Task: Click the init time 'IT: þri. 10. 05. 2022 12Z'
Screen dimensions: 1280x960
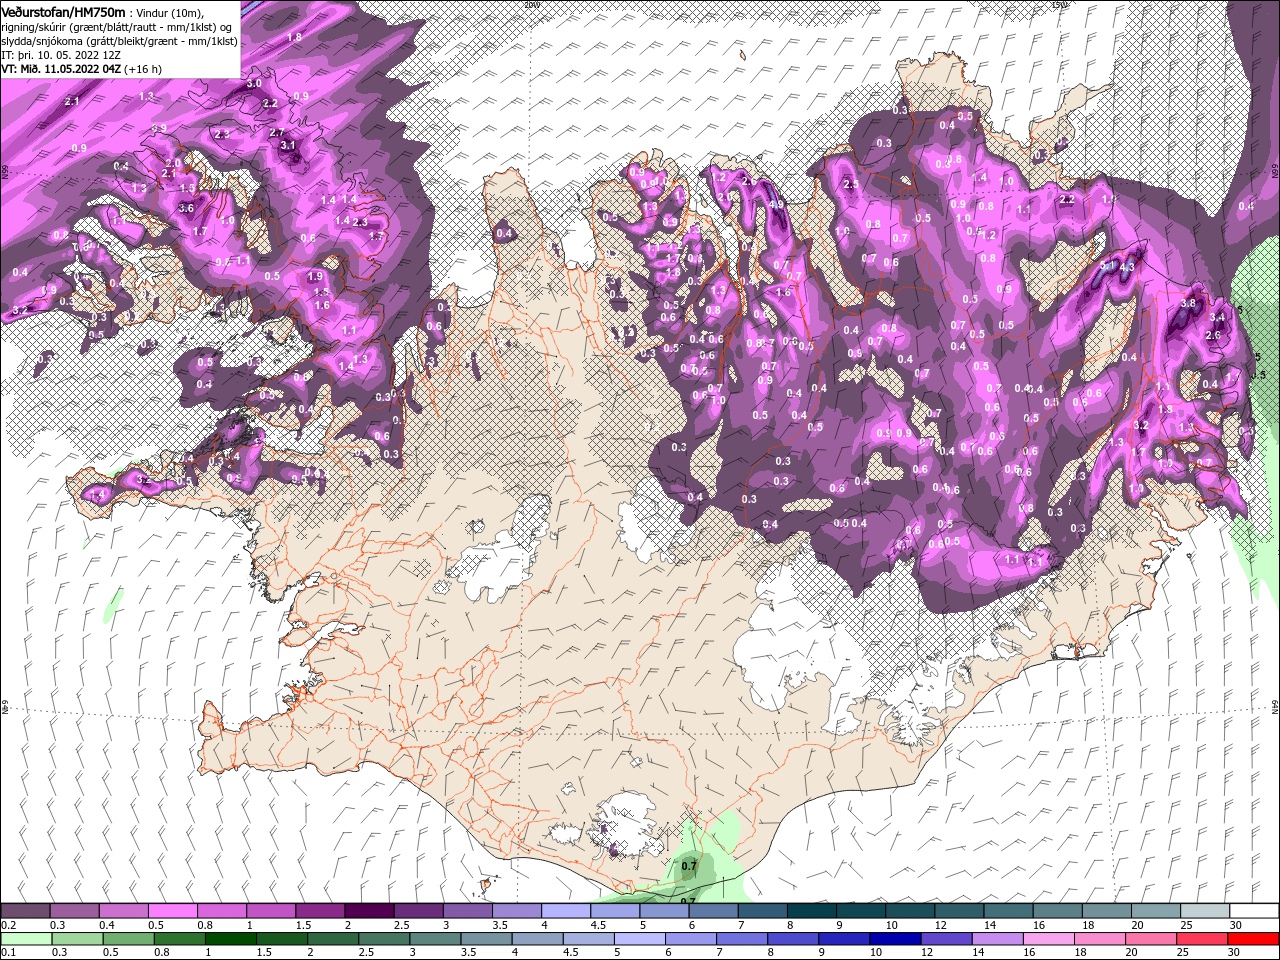Action: (x=61, y=55)
